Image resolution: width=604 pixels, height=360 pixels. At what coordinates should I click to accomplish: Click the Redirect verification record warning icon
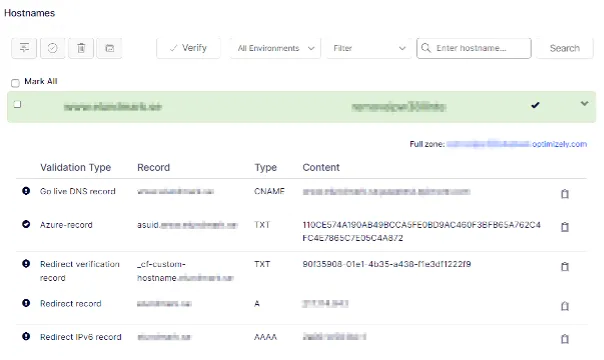coord(26,264)
